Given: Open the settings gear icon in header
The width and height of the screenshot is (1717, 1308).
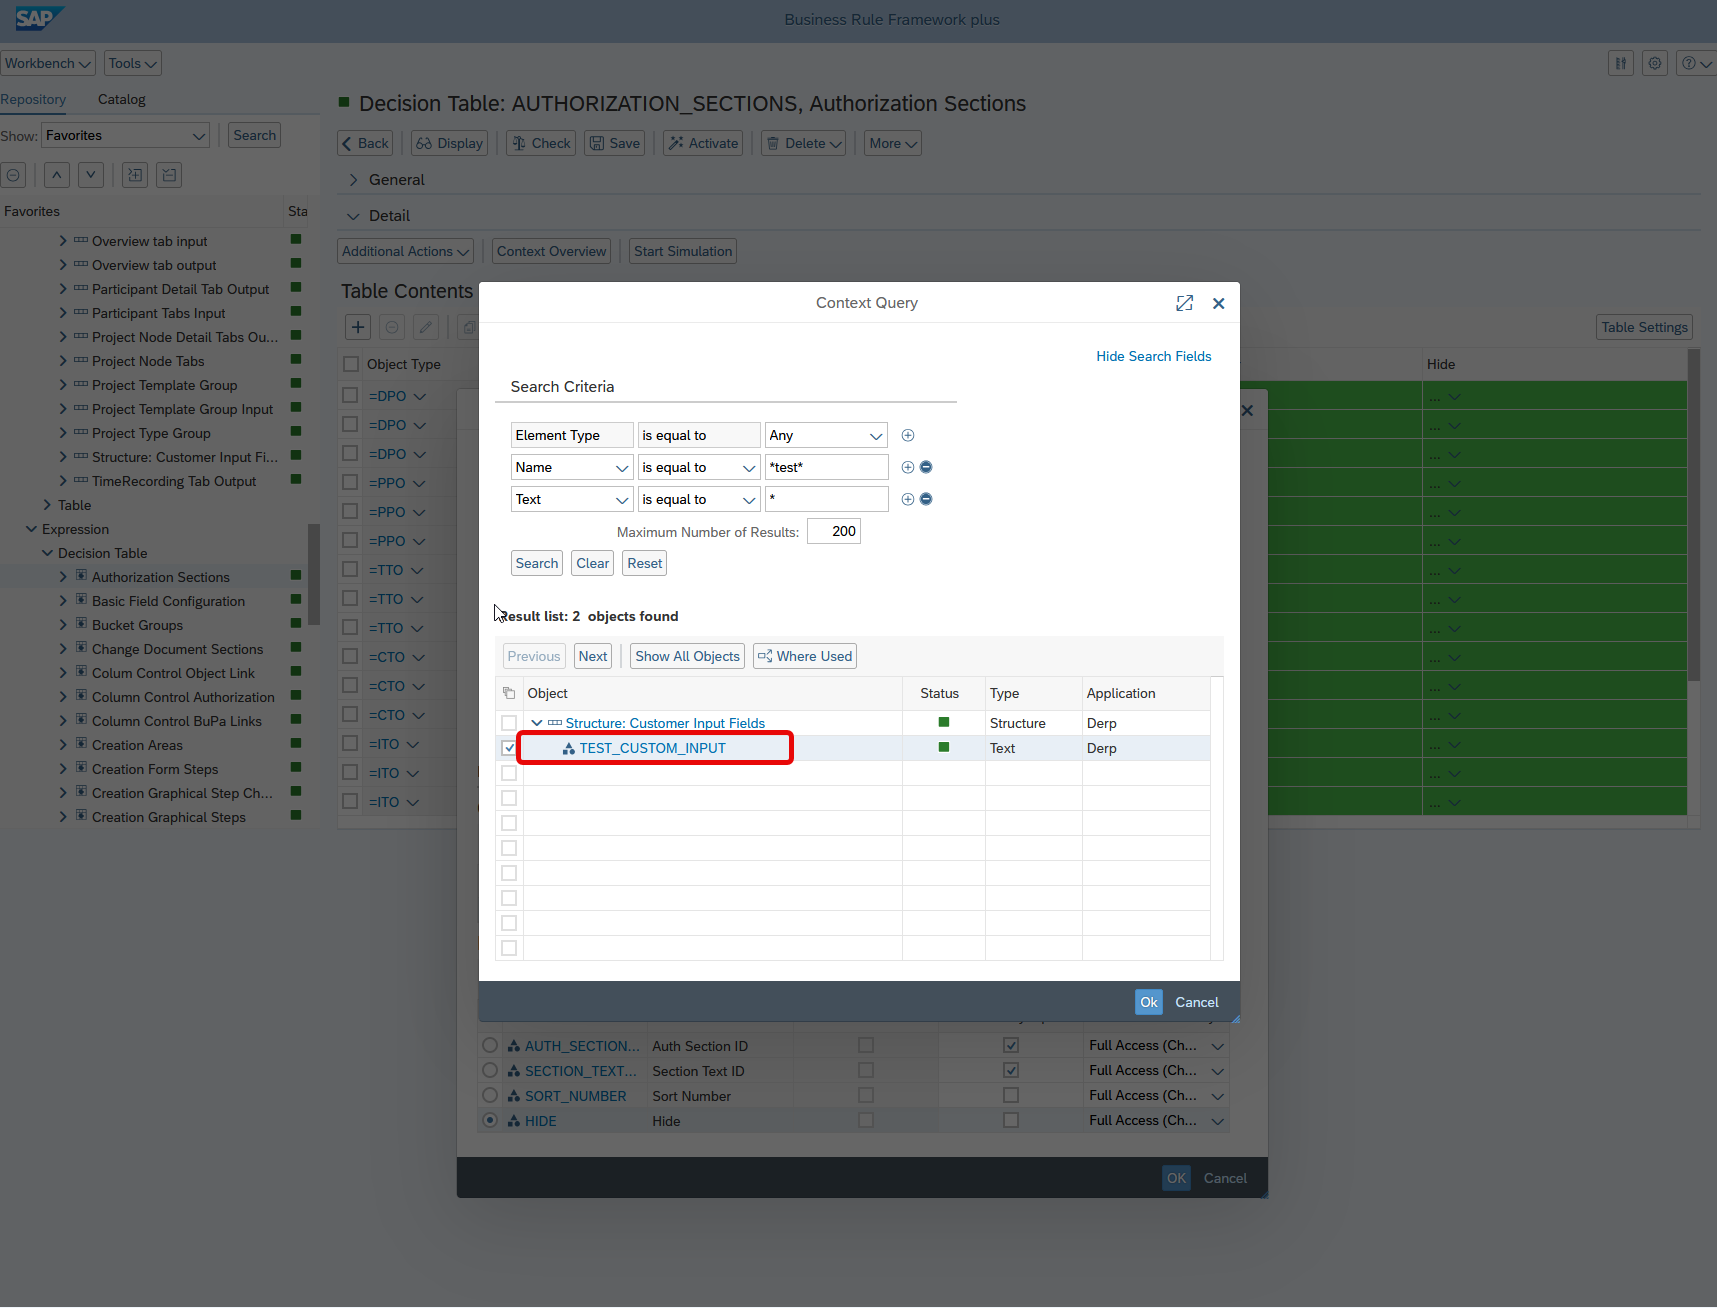Looking at the screenshot, I should [x=1655, y=63].
